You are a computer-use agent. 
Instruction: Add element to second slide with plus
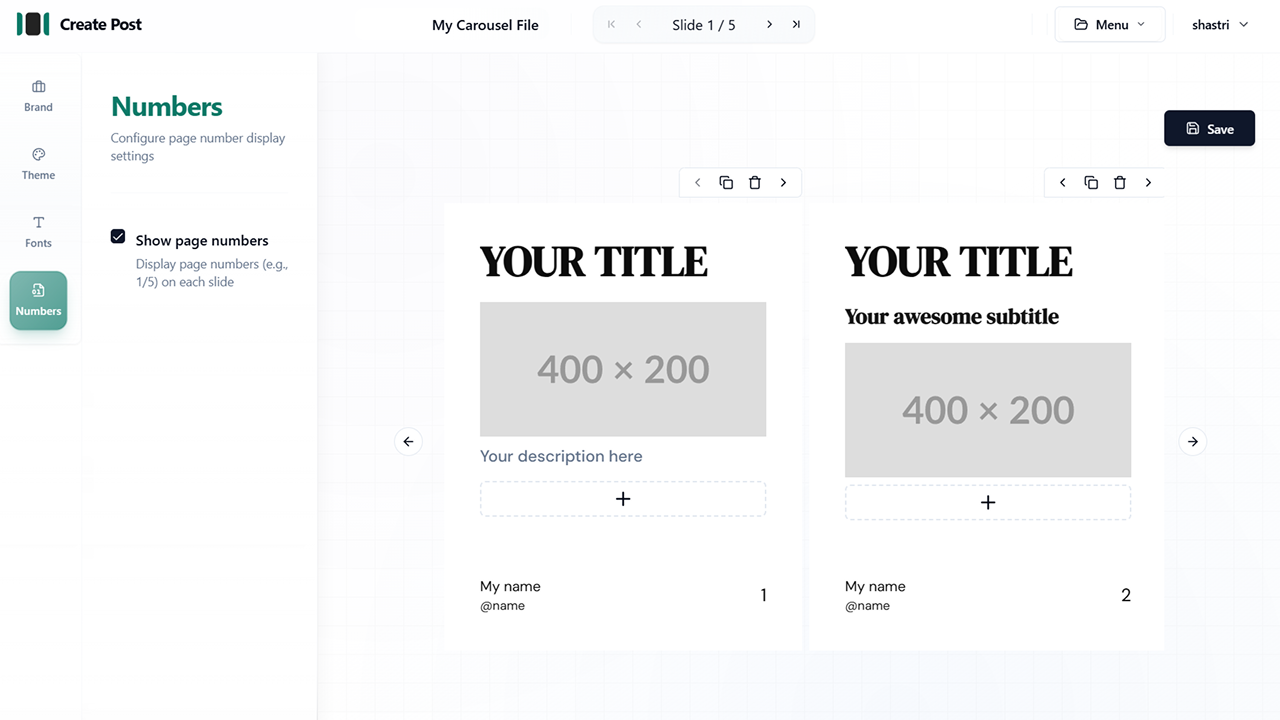coord(988,502)
